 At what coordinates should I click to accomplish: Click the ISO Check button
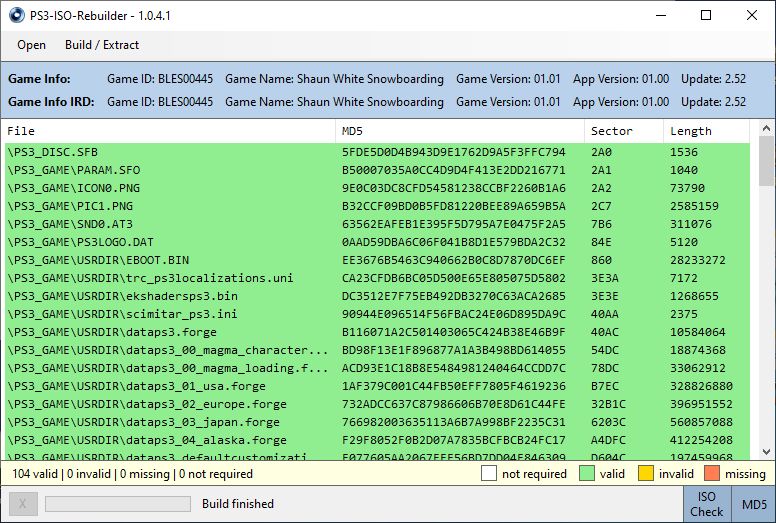point(706,504)
